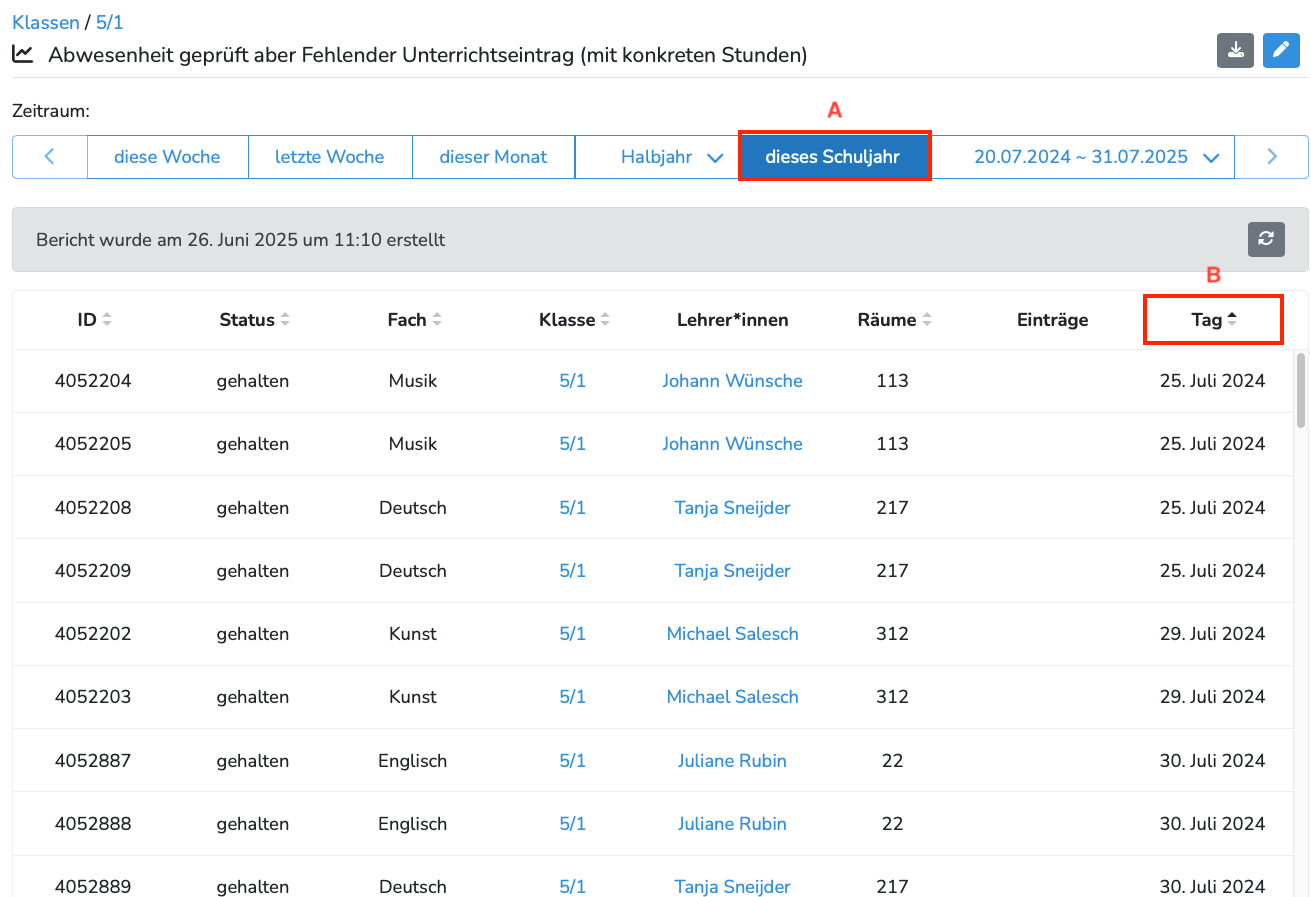
Task: Go to next period with right arrow
Action: pyautogui.click(x=1271, y=157)
